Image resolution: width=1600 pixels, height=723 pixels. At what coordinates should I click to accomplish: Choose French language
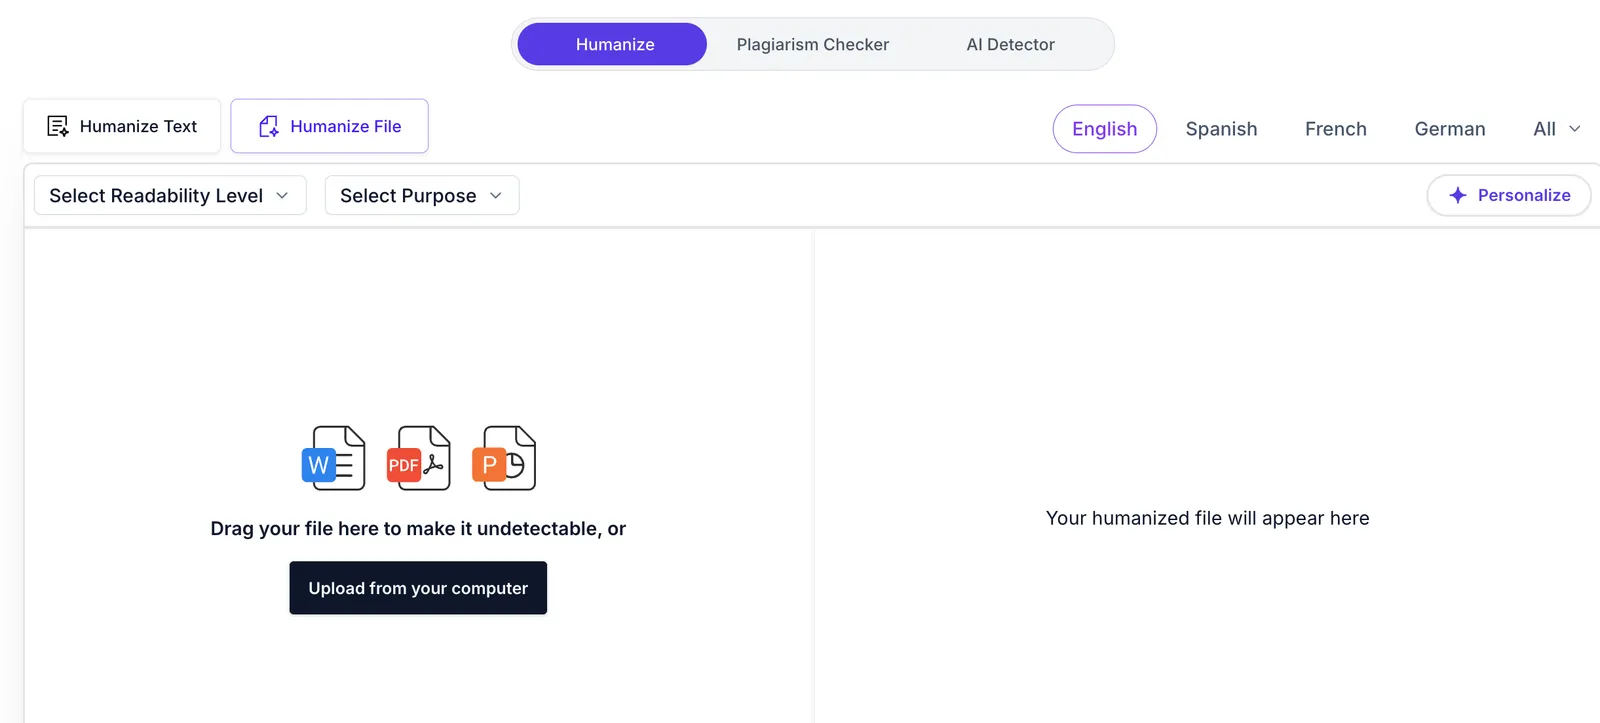[1335, 129]
